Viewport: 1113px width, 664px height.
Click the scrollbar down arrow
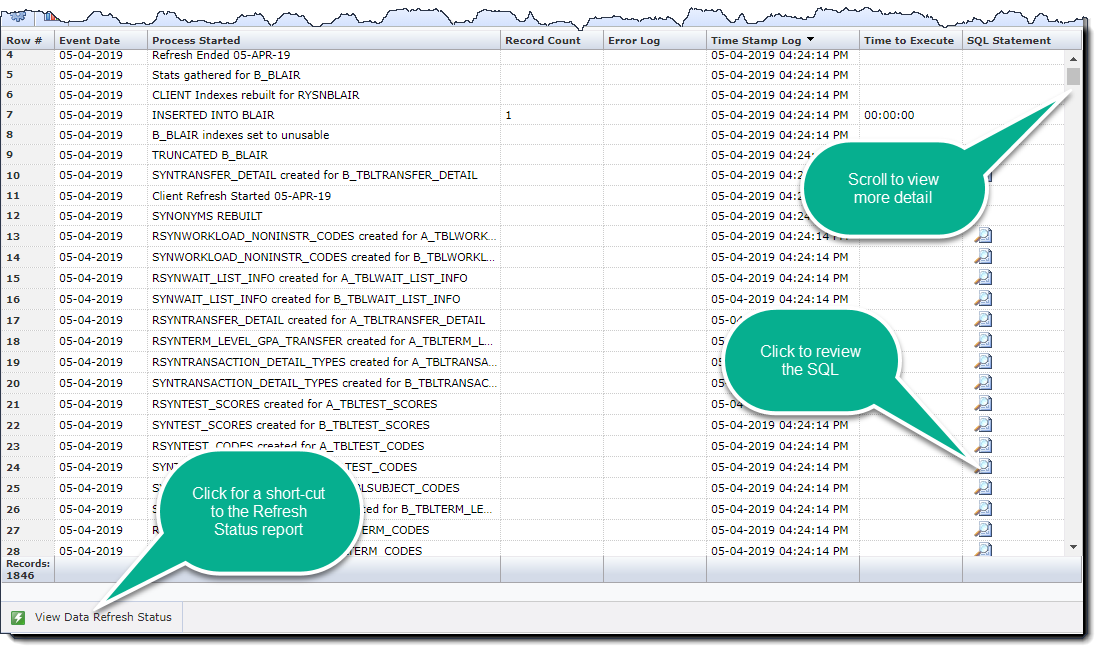point(1073,548)
